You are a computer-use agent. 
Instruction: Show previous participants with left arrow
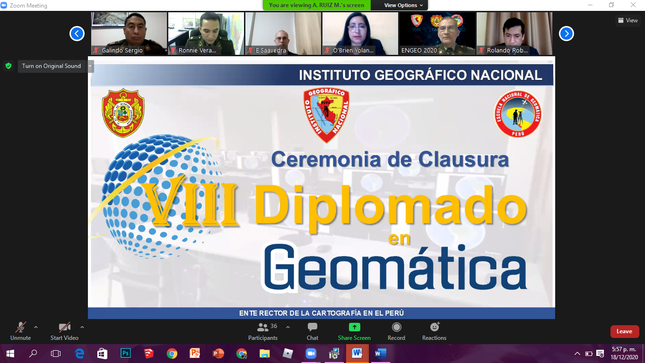(77, 33)
